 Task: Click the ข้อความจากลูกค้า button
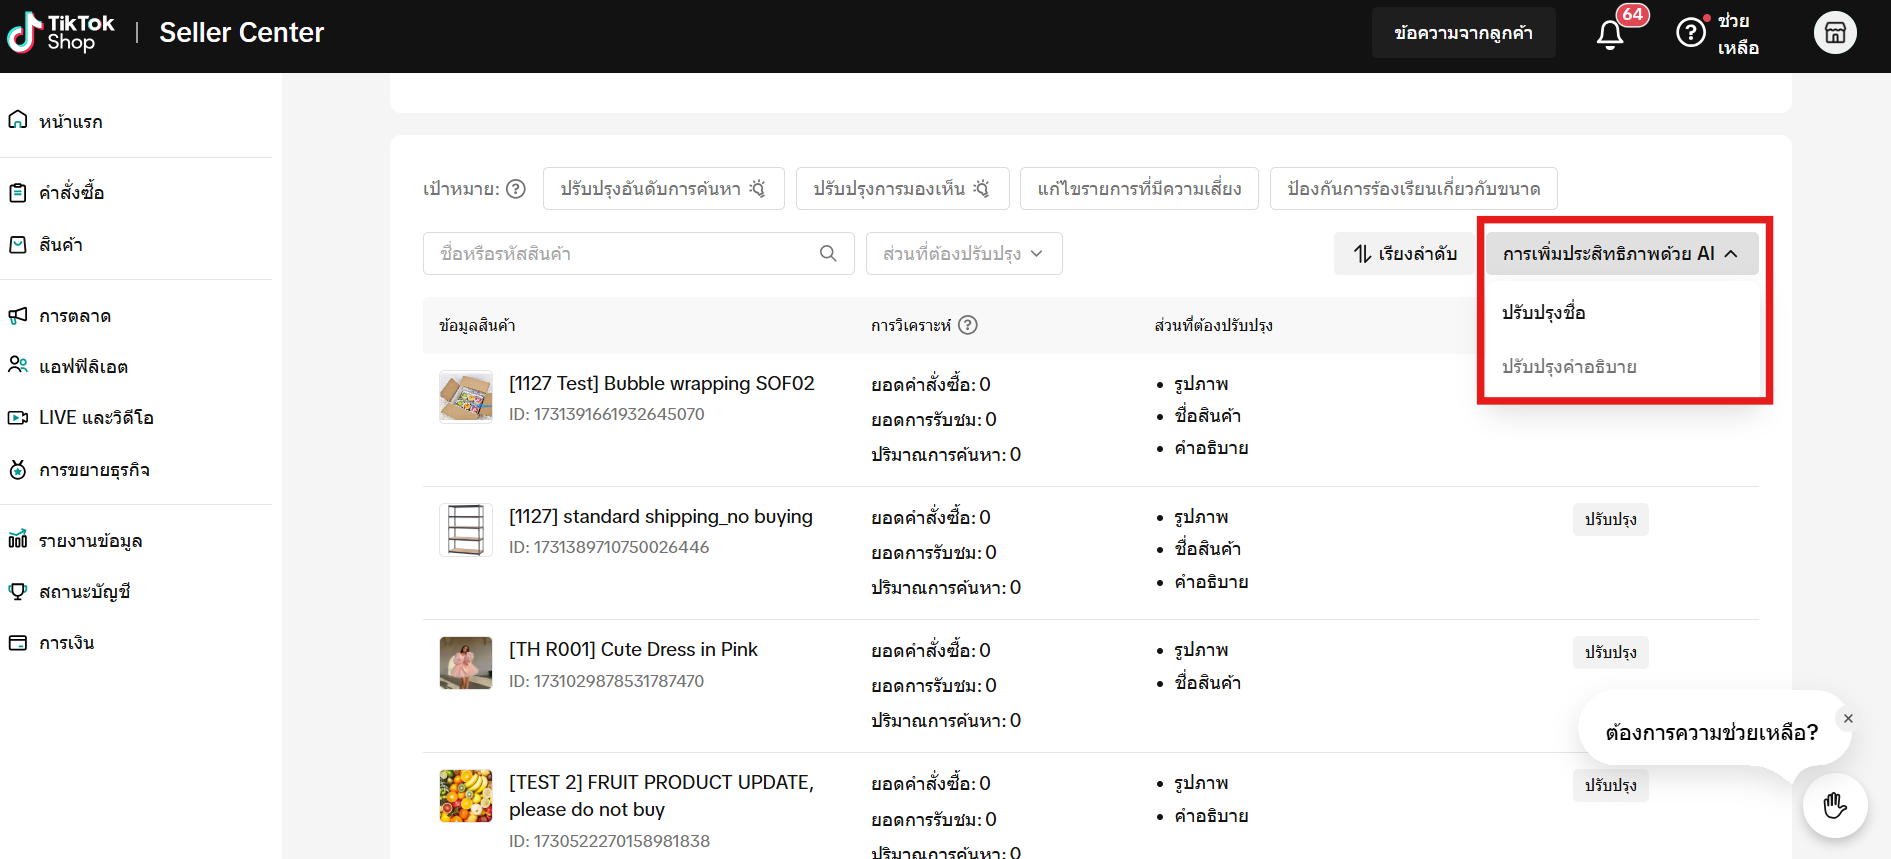pyautogui.click(x=1463, y=33)
